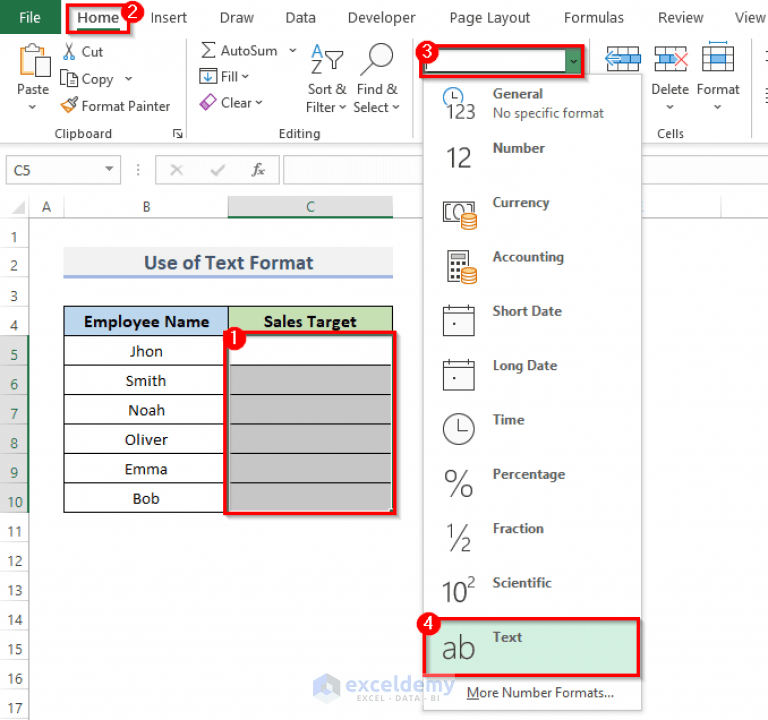Open Sort & Filter tool
This screenshot has width=768, height=720.
(327, 78)
